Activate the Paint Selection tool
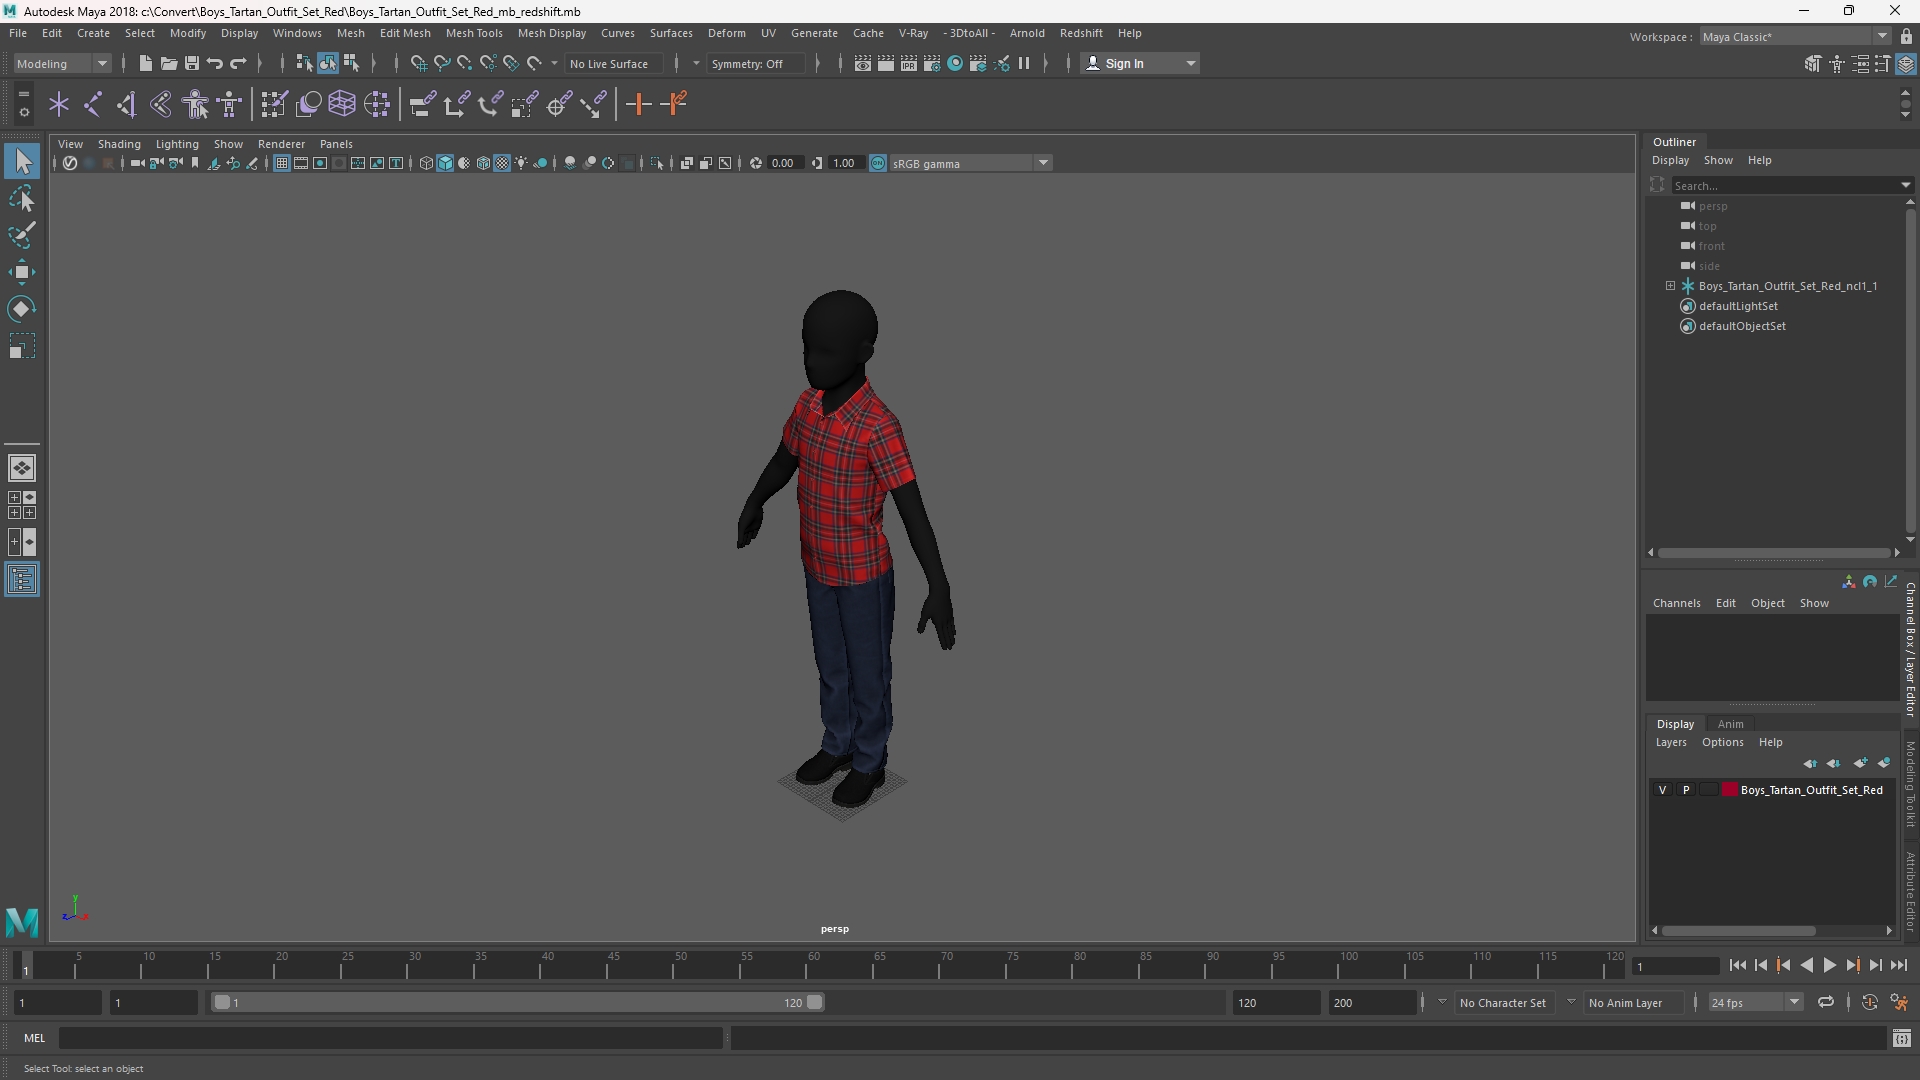This screenshot has height=1080, width=1920. tap(22, 235)
